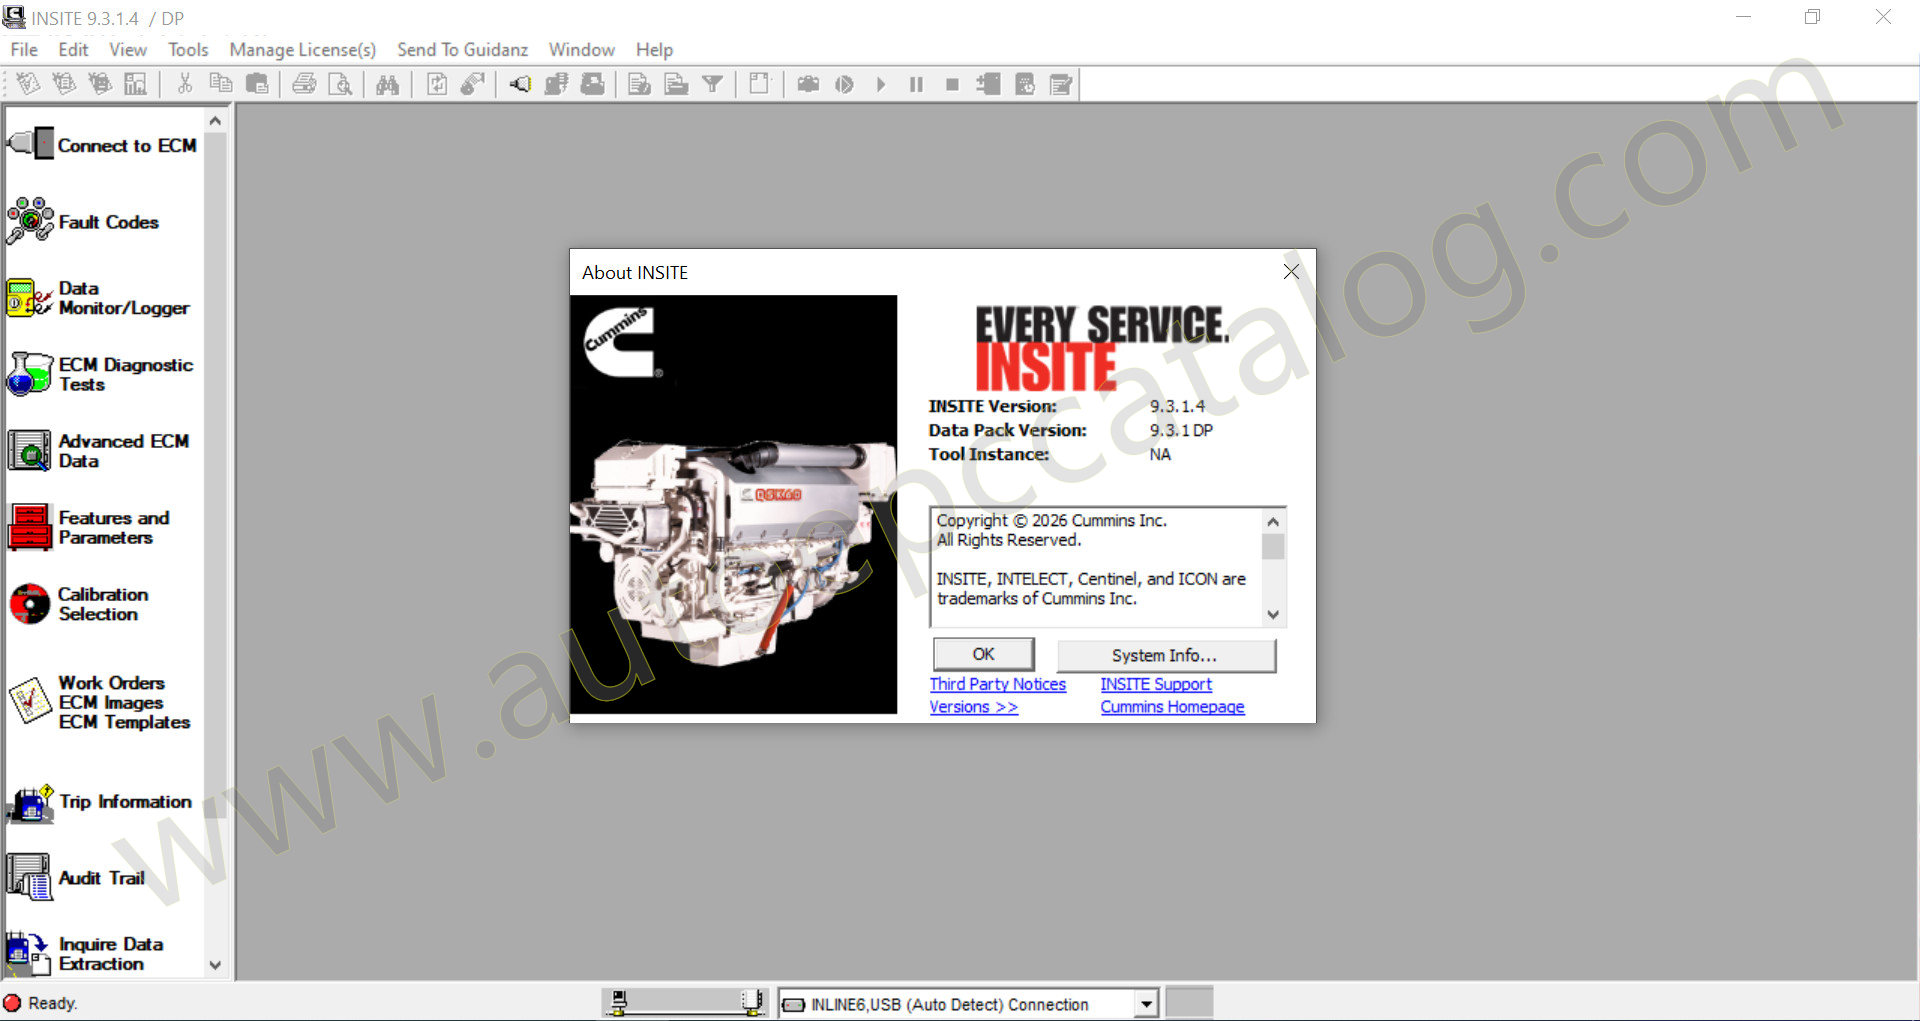This screenshot has height=1021, width=1920.
Task: Click the blank page toolbar icon
Action: (760, 84)
